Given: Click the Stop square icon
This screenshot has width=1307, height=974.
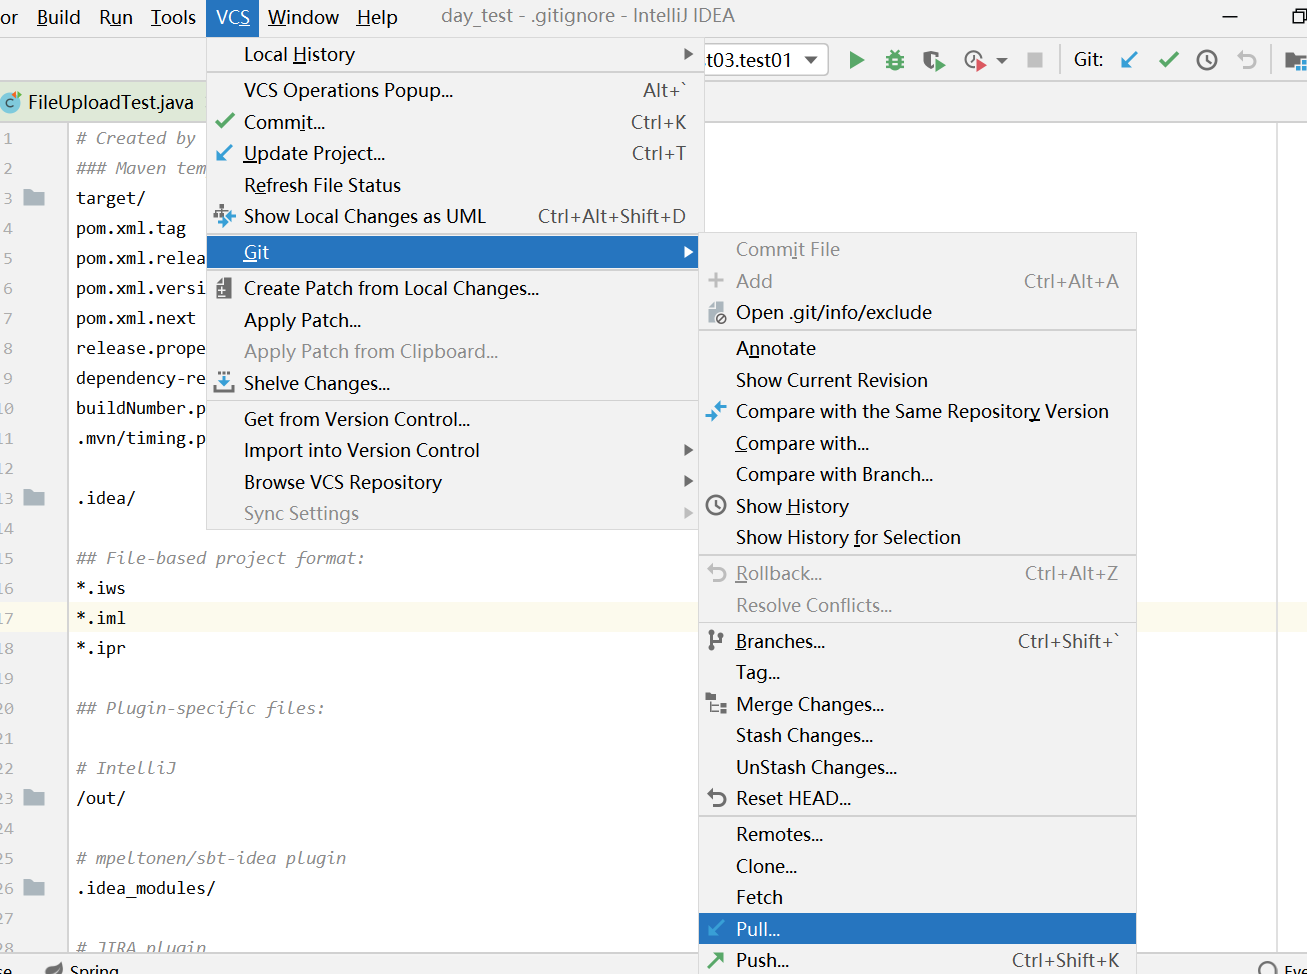Looking at the screenshot, I should [1035, 60].
